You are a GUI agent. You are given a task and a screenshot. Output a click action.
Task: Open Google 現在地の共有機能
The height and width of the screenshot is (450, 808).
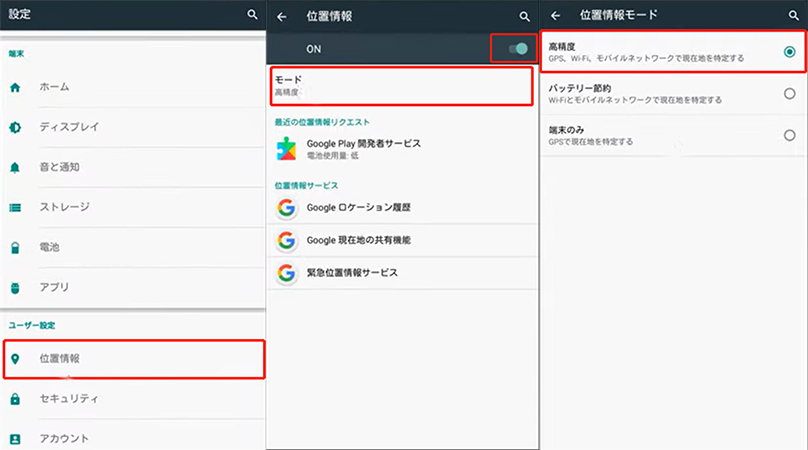[x=402, y=240]
